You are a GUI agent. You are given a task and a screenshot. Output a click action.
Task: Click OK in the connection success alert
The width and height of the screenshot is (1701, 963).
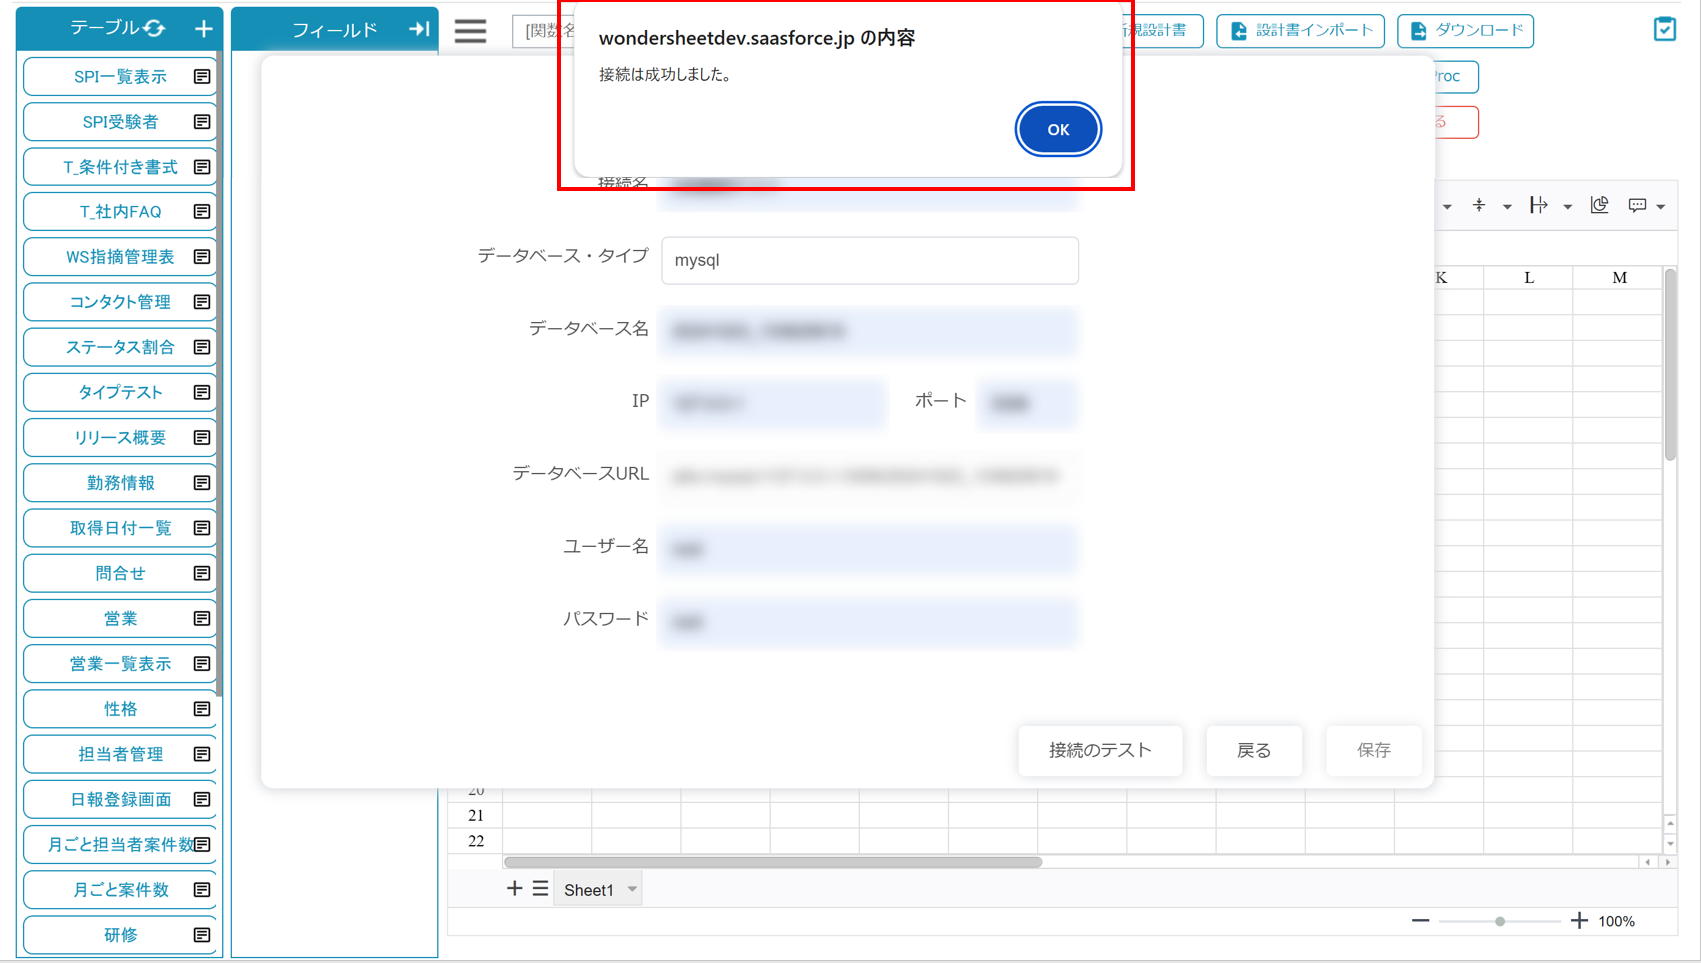[x=1058, y=129]
